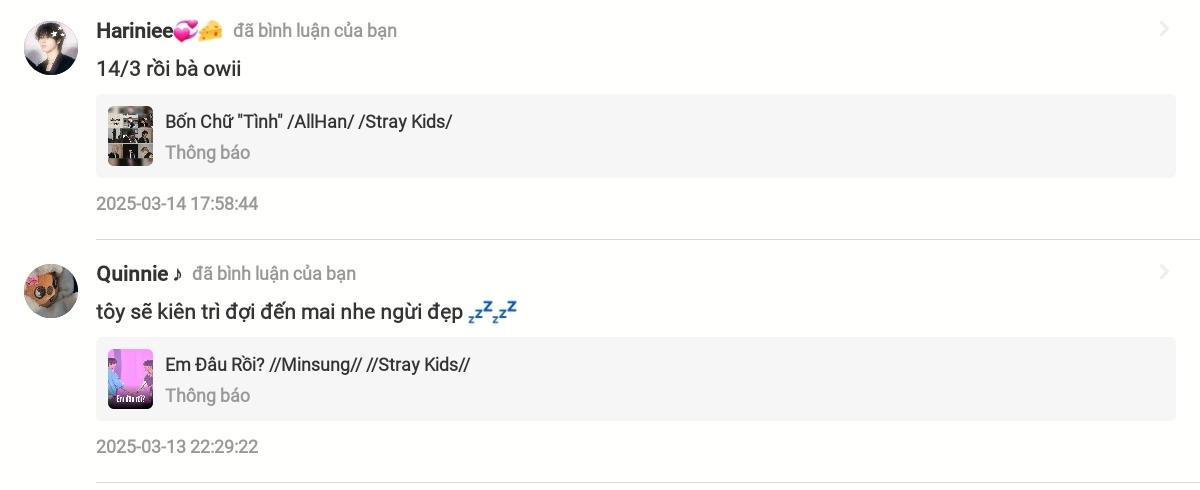Click the chevron arrow on Hariniee's notification

click(x=1164, y=30)
